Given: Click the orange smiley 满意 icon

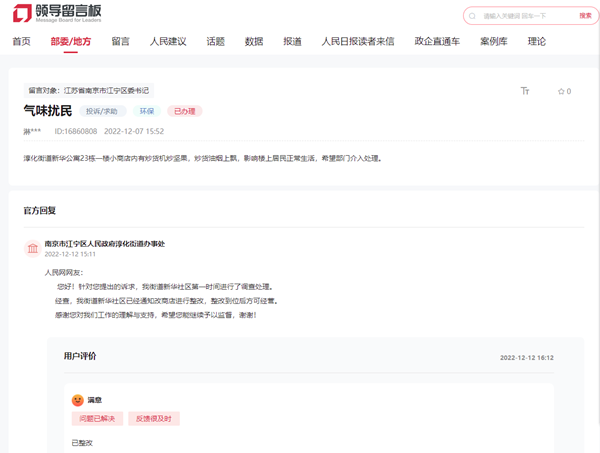Looking at the screenshot, I should 78,400.
